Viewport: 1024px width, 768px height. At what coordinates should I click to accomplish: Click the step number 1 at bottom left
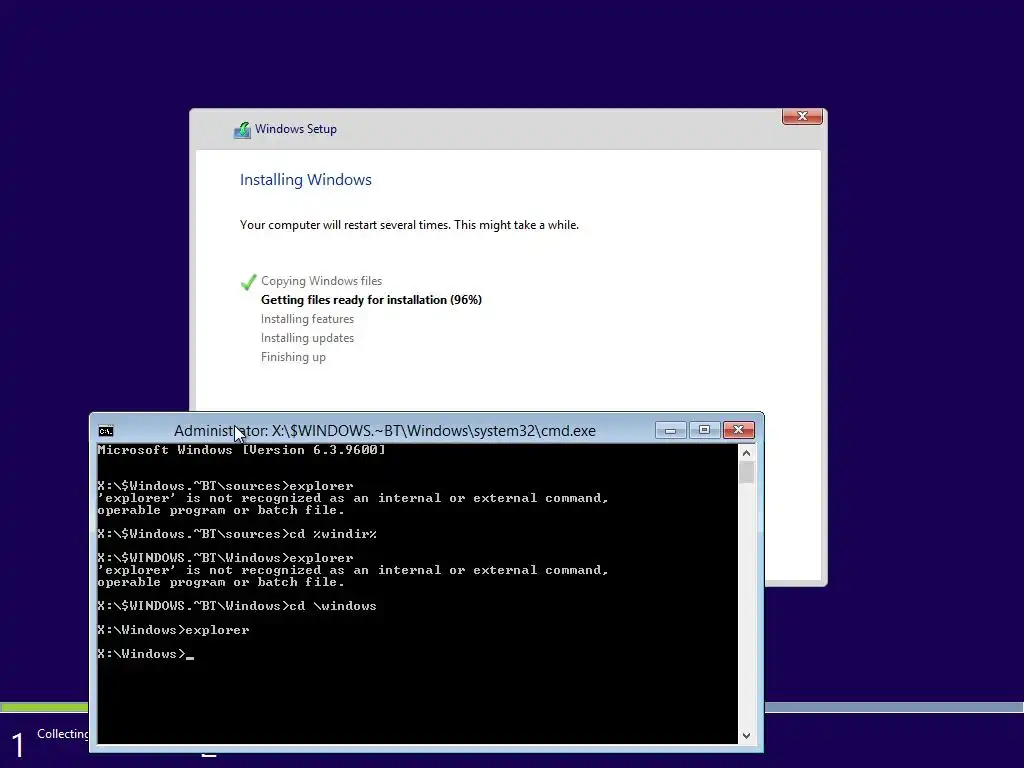(x=18, y=745)
